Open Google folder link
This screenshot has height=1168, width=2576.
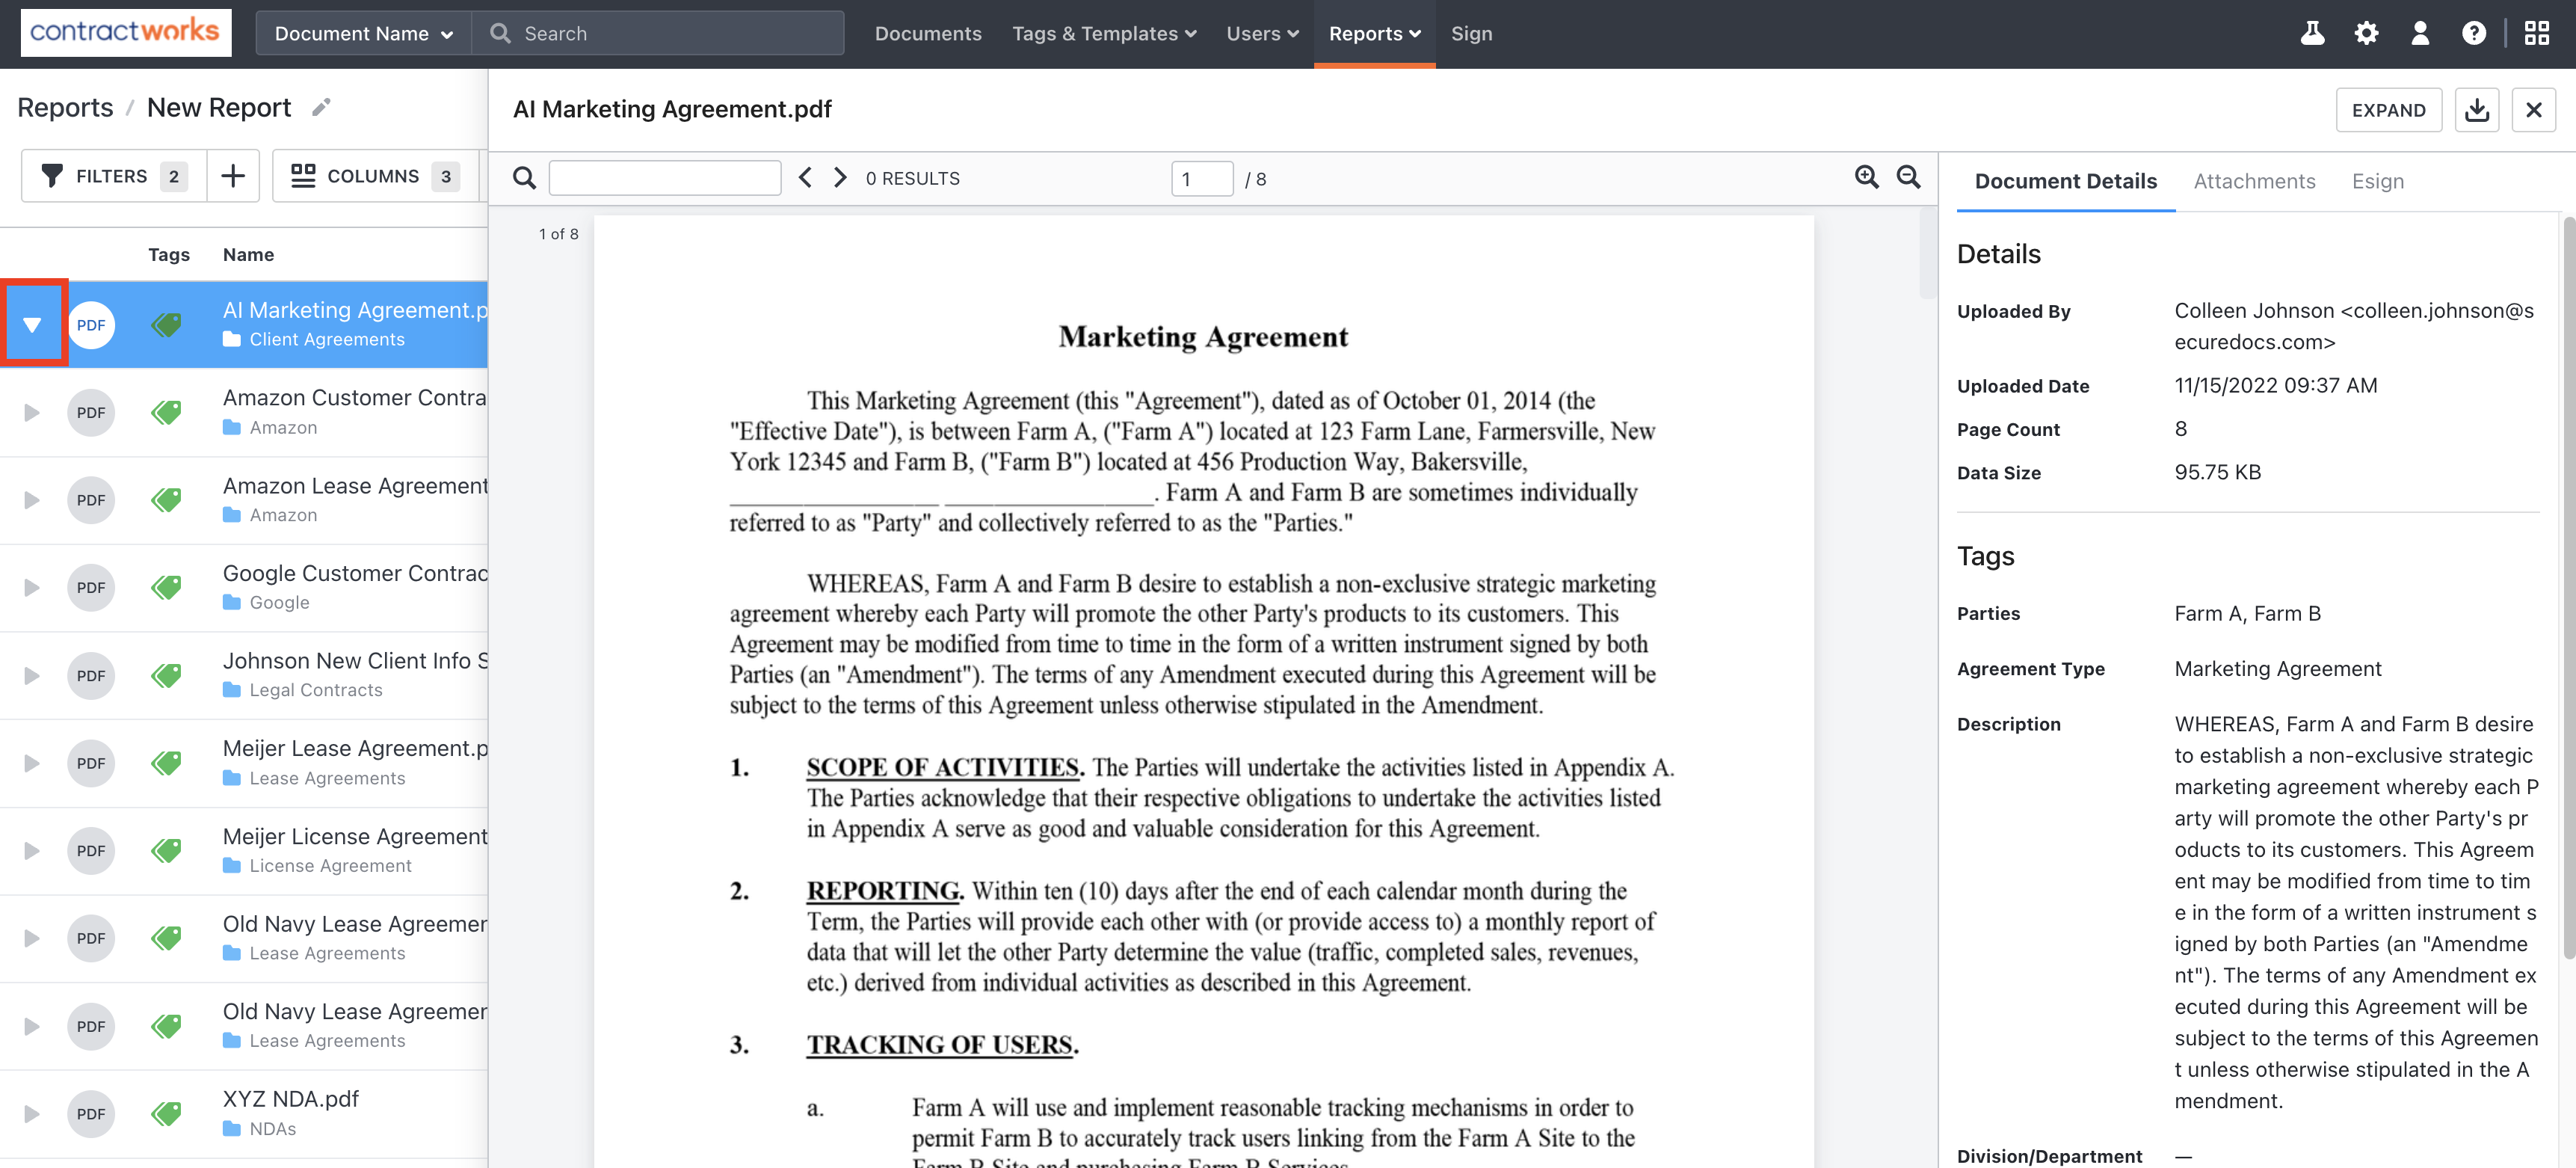click(x=279, y=602)
